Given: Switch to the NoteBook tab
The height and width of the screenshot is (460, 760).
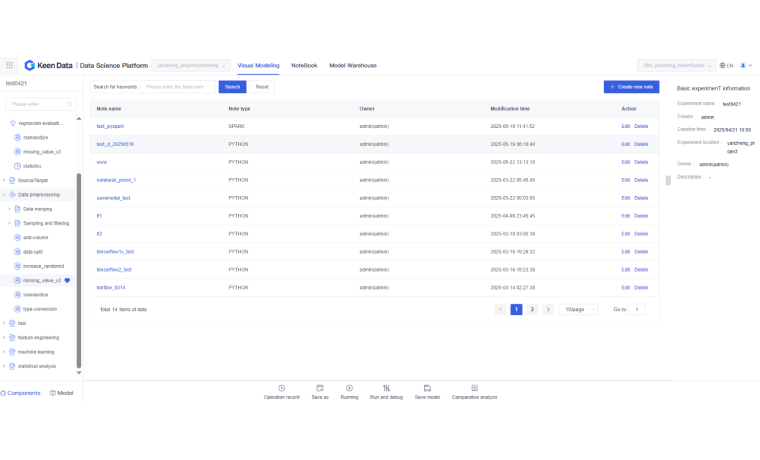Looking at the screenshot, I should point(304,65).
